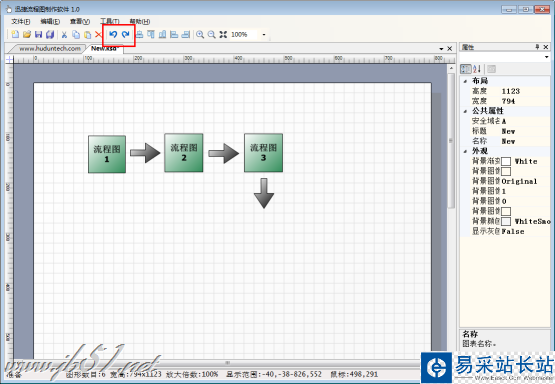555x384 pixels.
Task: Collapse the 布局 property group
Action: [x=465, y=81]
